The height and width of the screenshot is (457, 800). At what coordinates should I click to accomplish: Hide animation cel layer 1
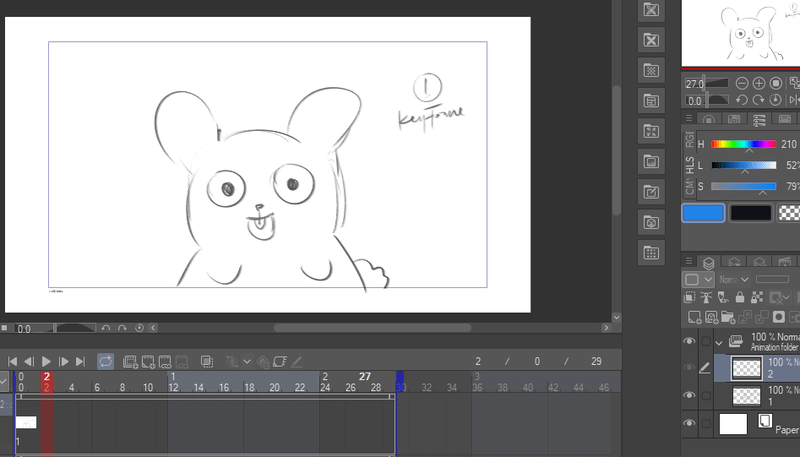coord(689,395)
